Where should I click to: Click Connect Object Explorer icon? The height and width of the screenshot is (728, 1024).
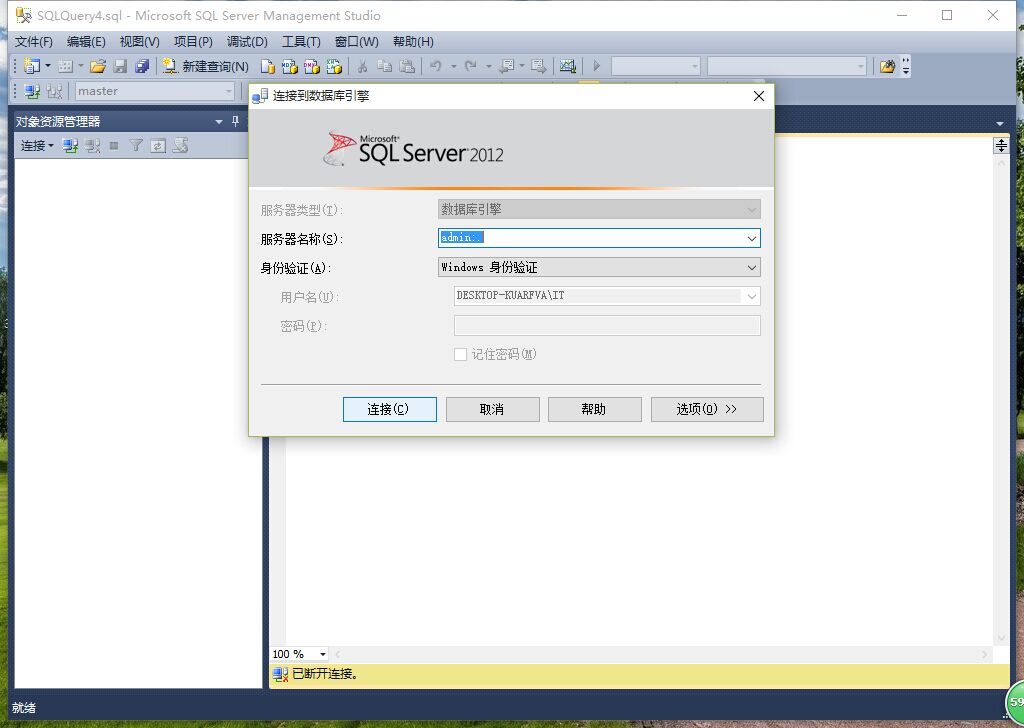click(x=70, y=146)
